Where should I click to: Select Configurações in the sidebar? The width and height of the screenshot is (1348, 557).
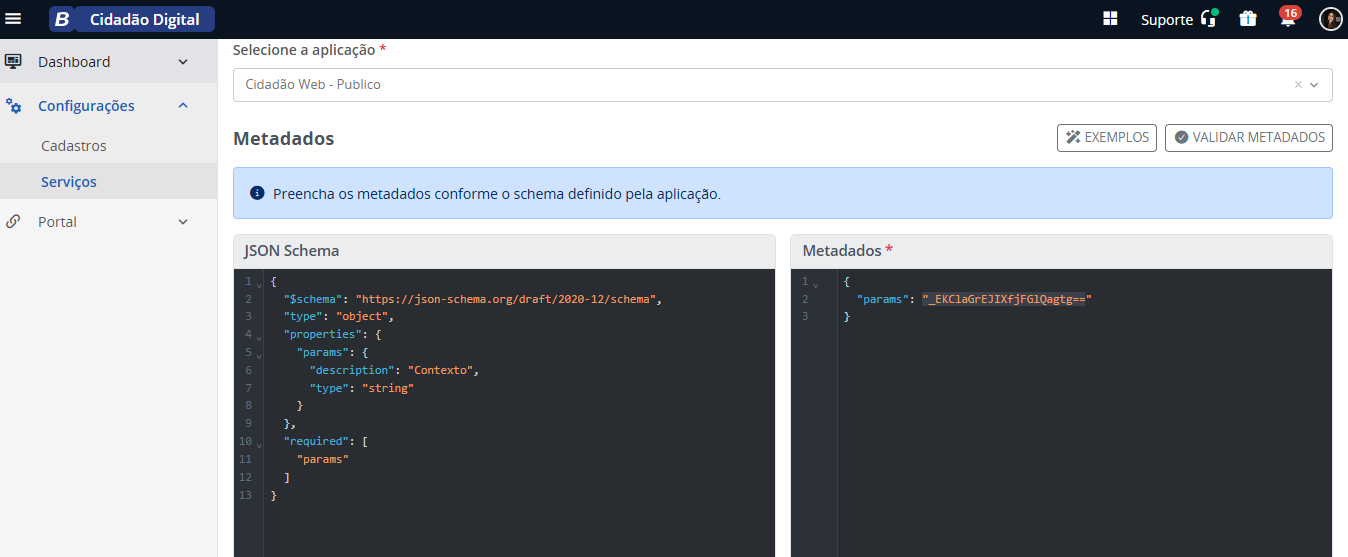[x=108, y=106]
